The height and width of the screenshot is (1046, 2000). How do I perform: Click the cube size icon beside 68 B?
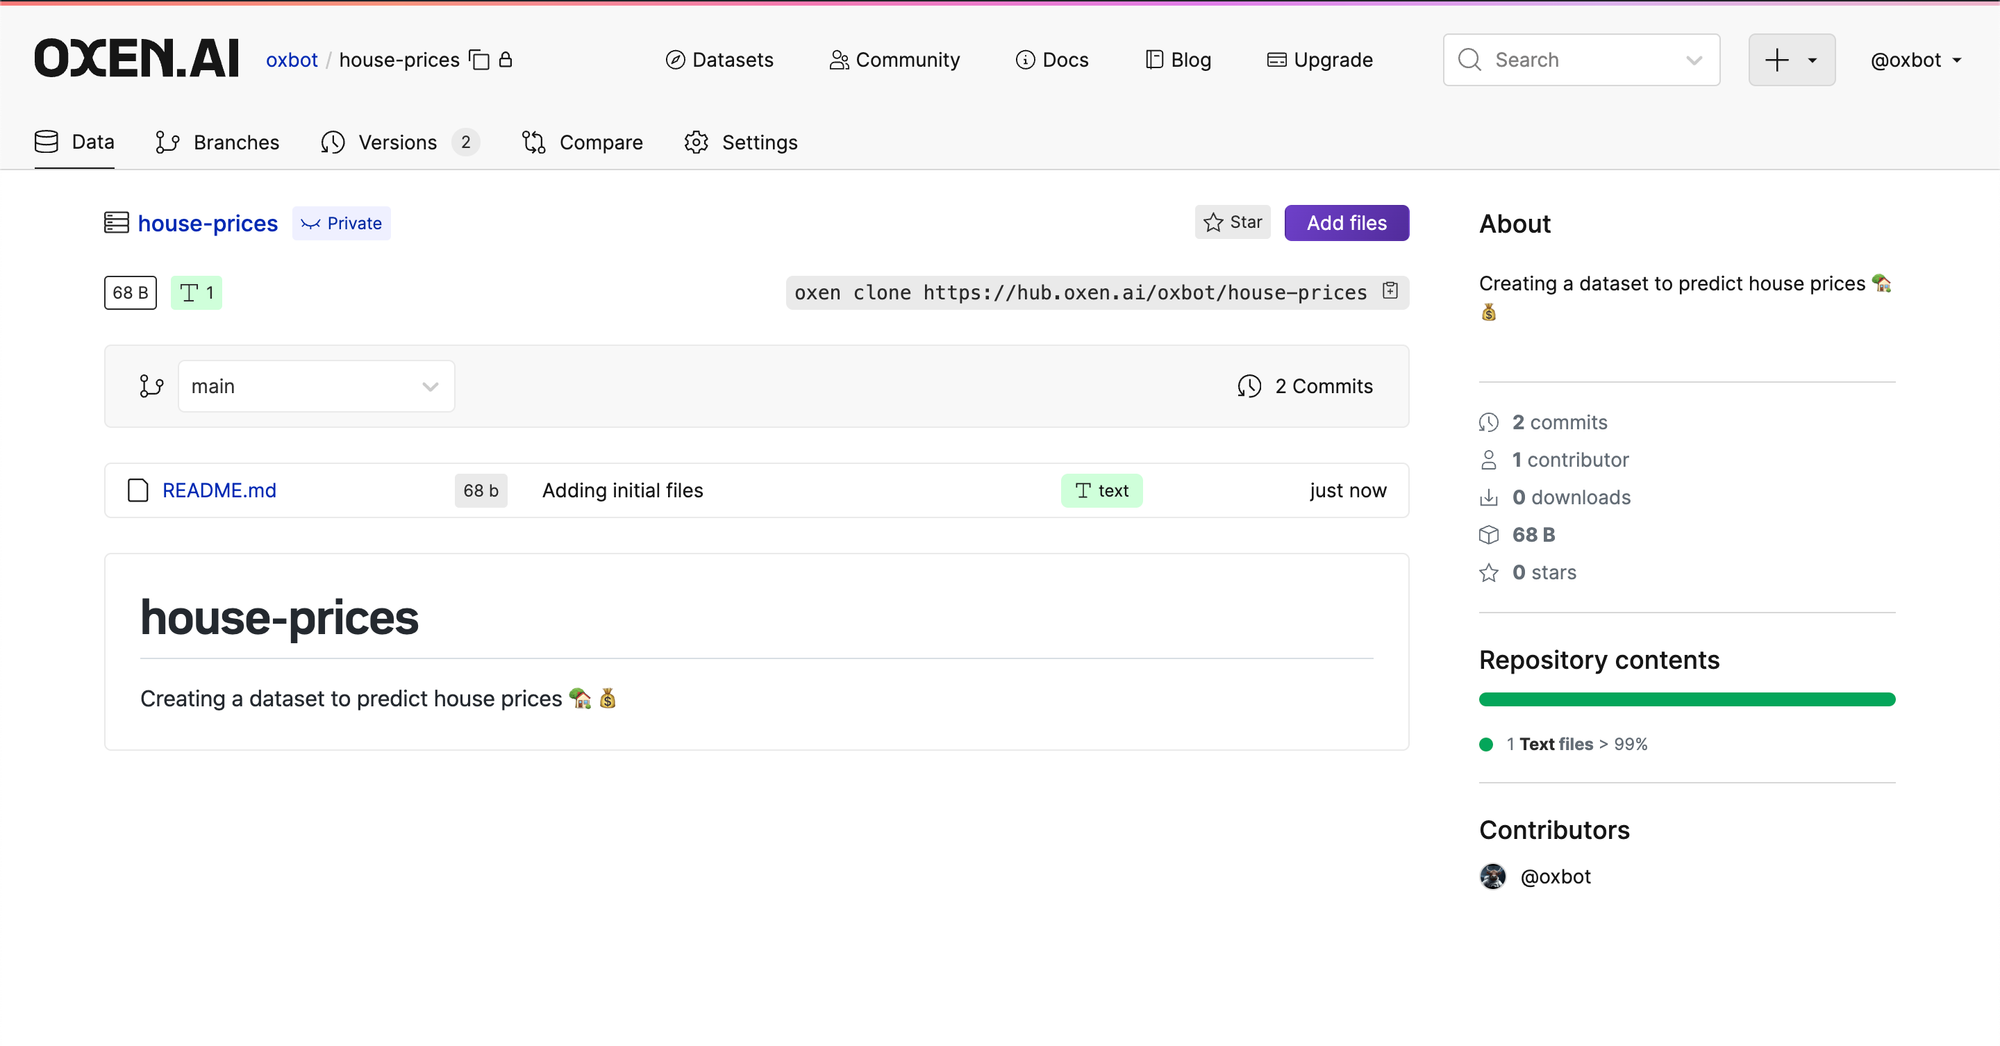coord(1489,535)
